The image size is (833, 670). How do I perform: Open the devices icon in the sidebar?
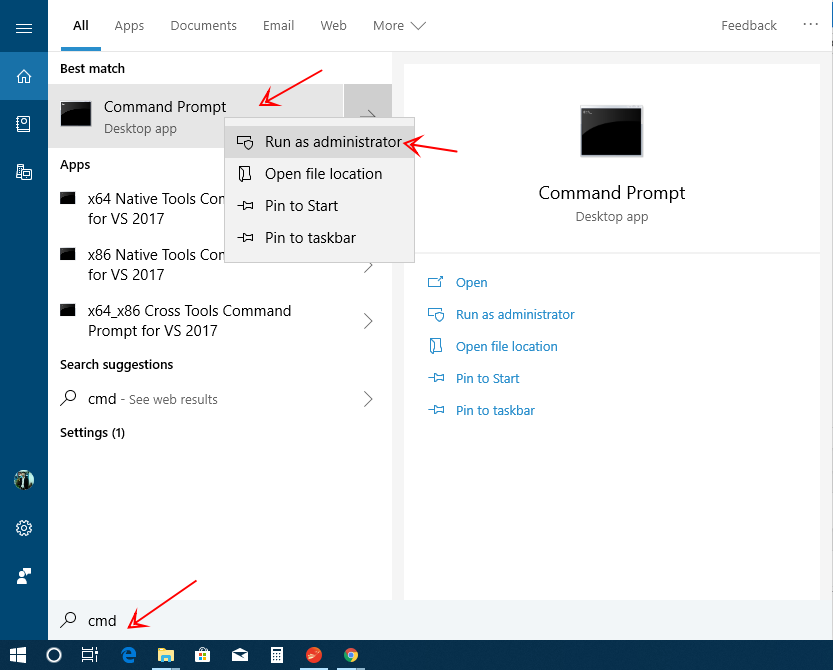pos(24,172)
